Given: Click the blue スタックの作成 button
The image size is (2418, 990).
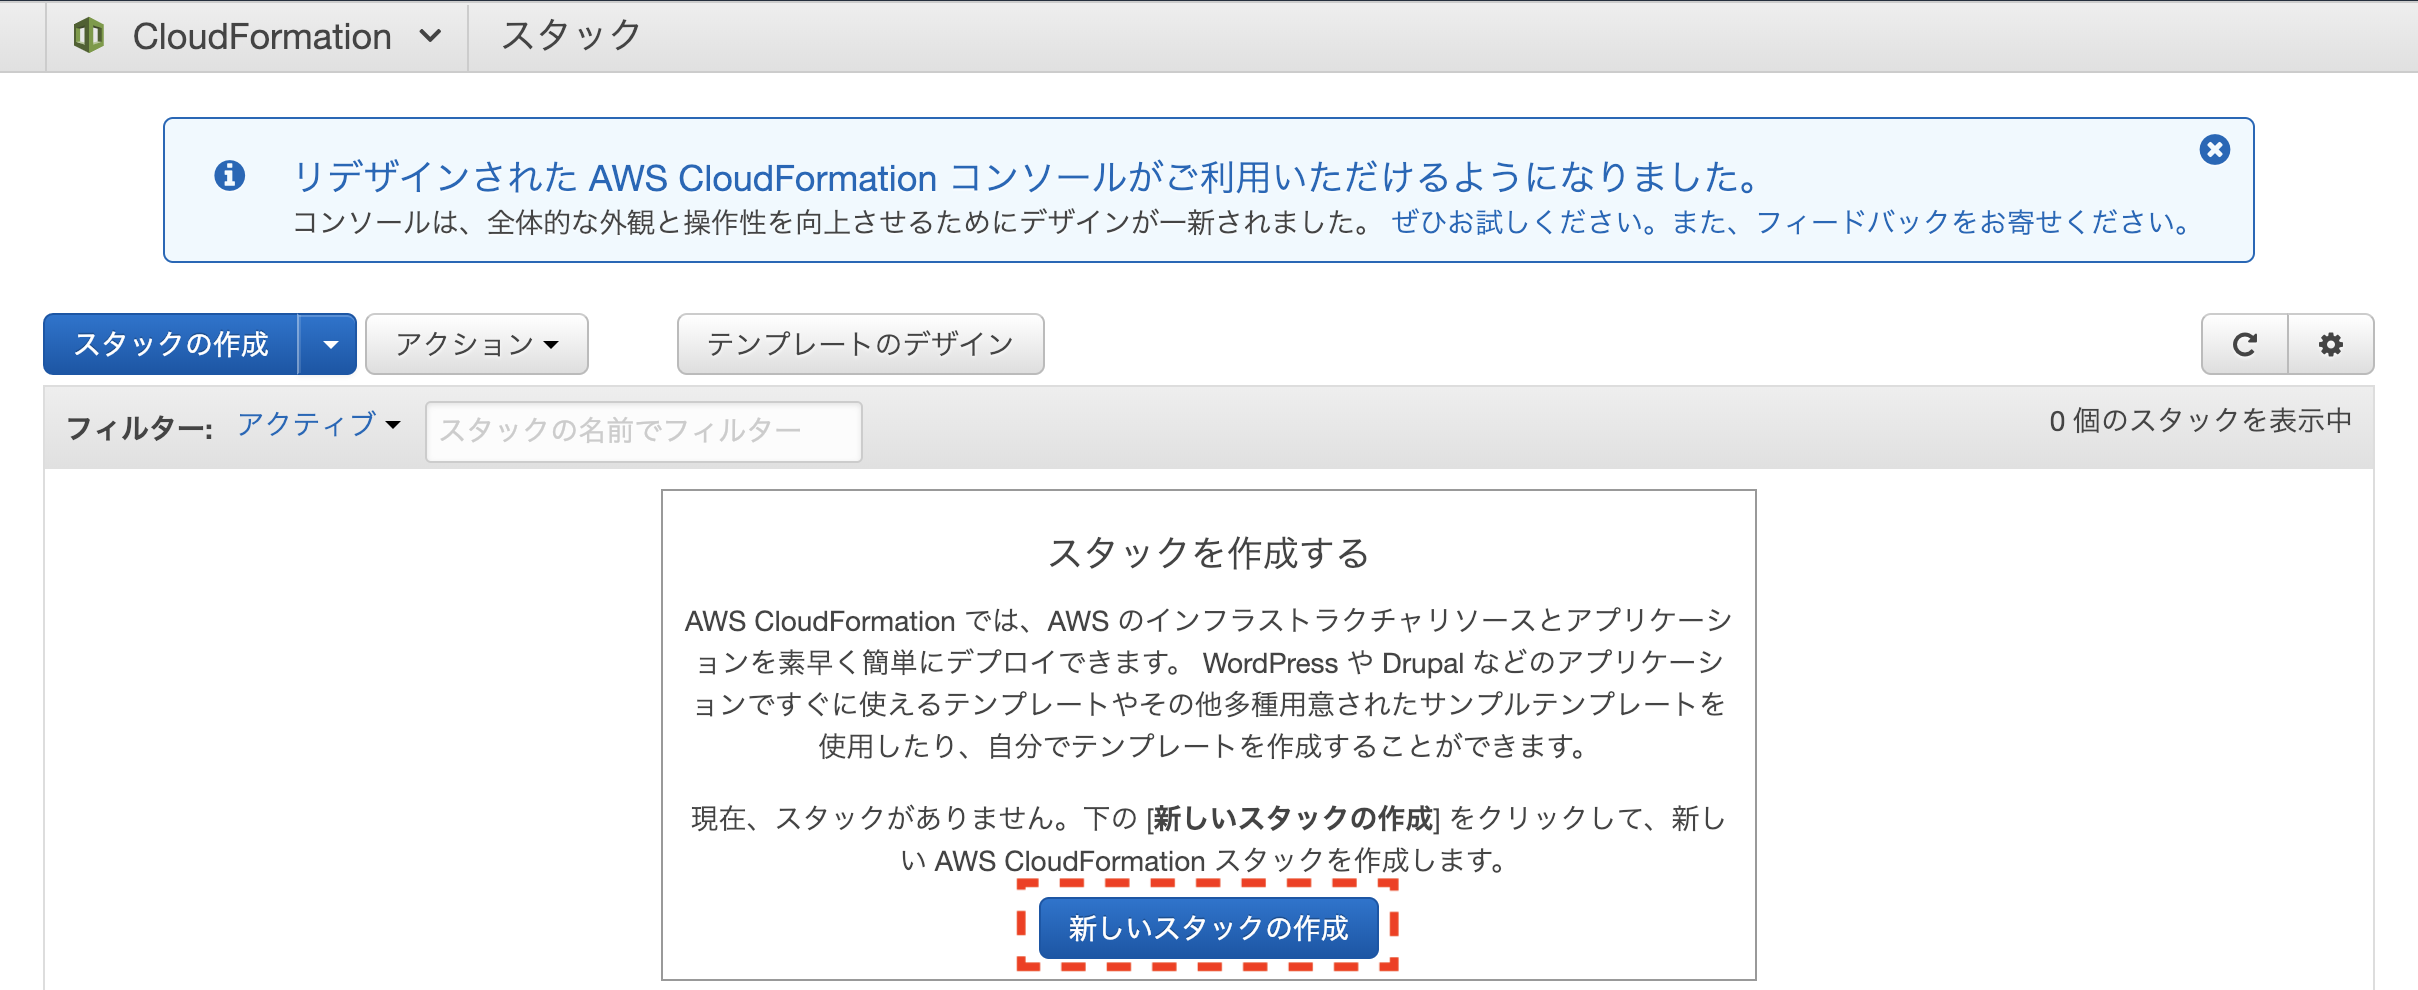Looking at the screenshot, I should (x=171, y=344).
